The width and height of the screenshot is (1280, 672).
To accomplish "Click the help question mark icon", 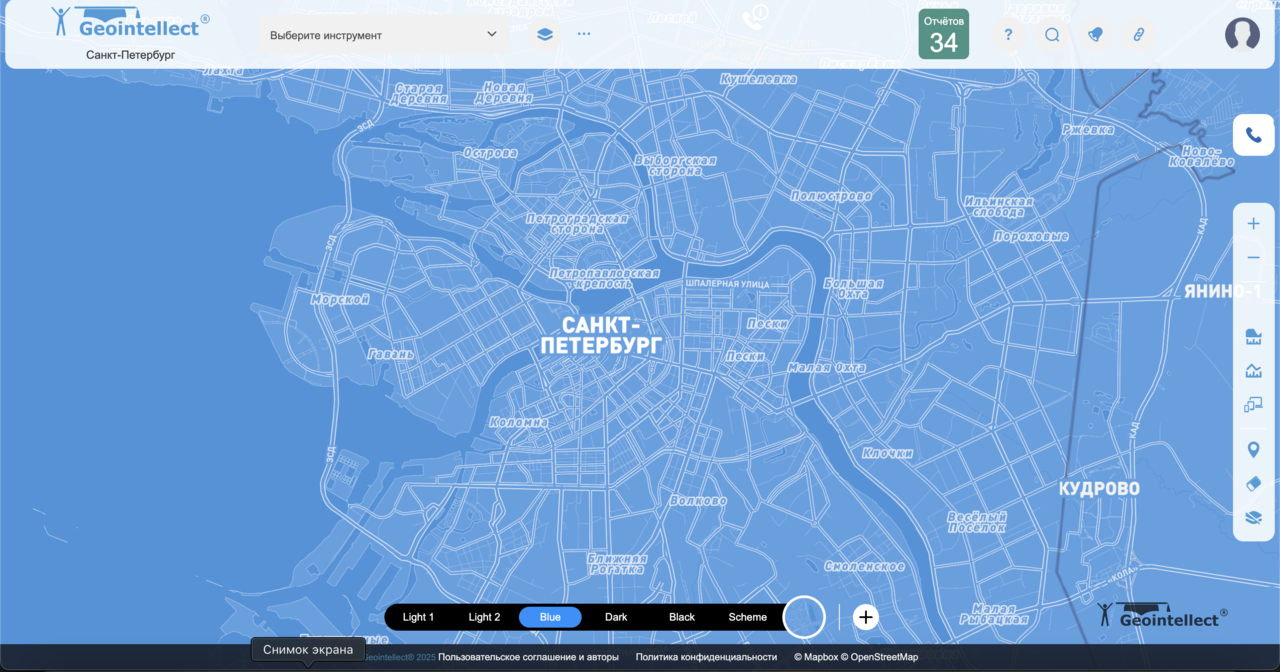I will [x=1008, y=35].
